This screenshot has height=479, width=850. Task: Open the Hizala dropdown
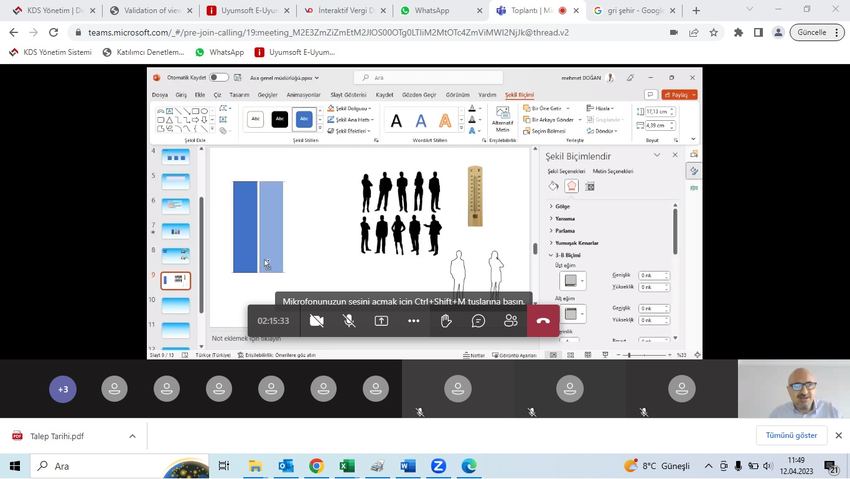(600, 108)
